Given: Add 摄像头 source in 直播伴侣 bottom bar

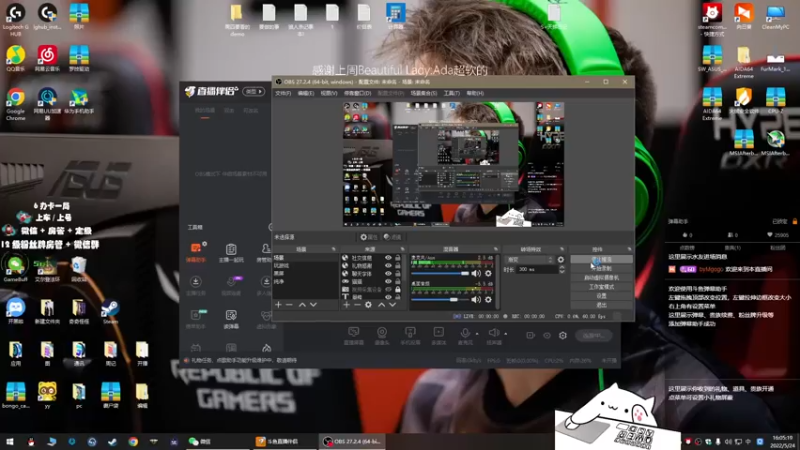Looking at the screenshot, I should click(382, 336).
